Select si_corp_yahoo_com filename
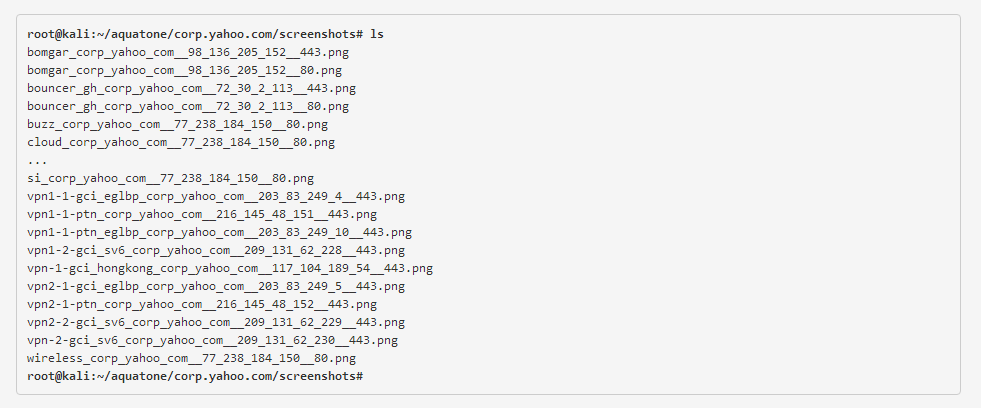The height and width of the screenshot is (408, 981). [x=170, y=179]
